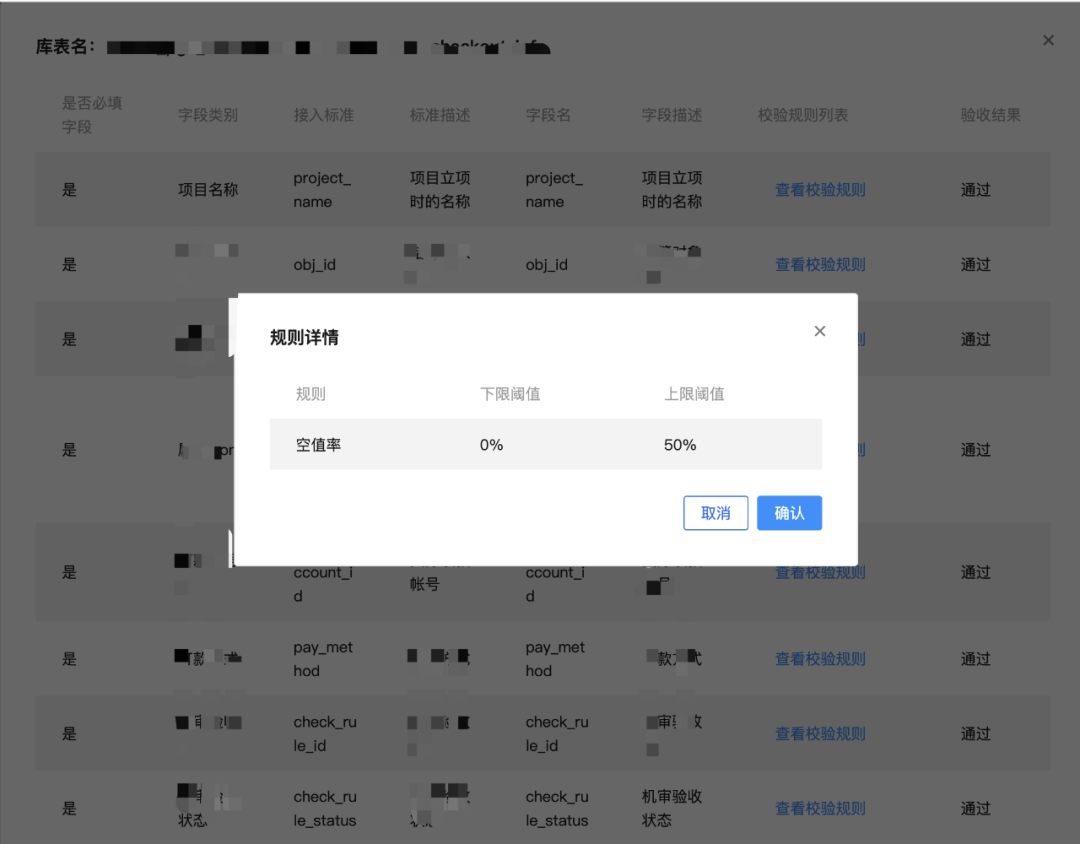1080x844 pixels.
Task: Open 查看校验规则 for project_name row
Action: point(820,189)
